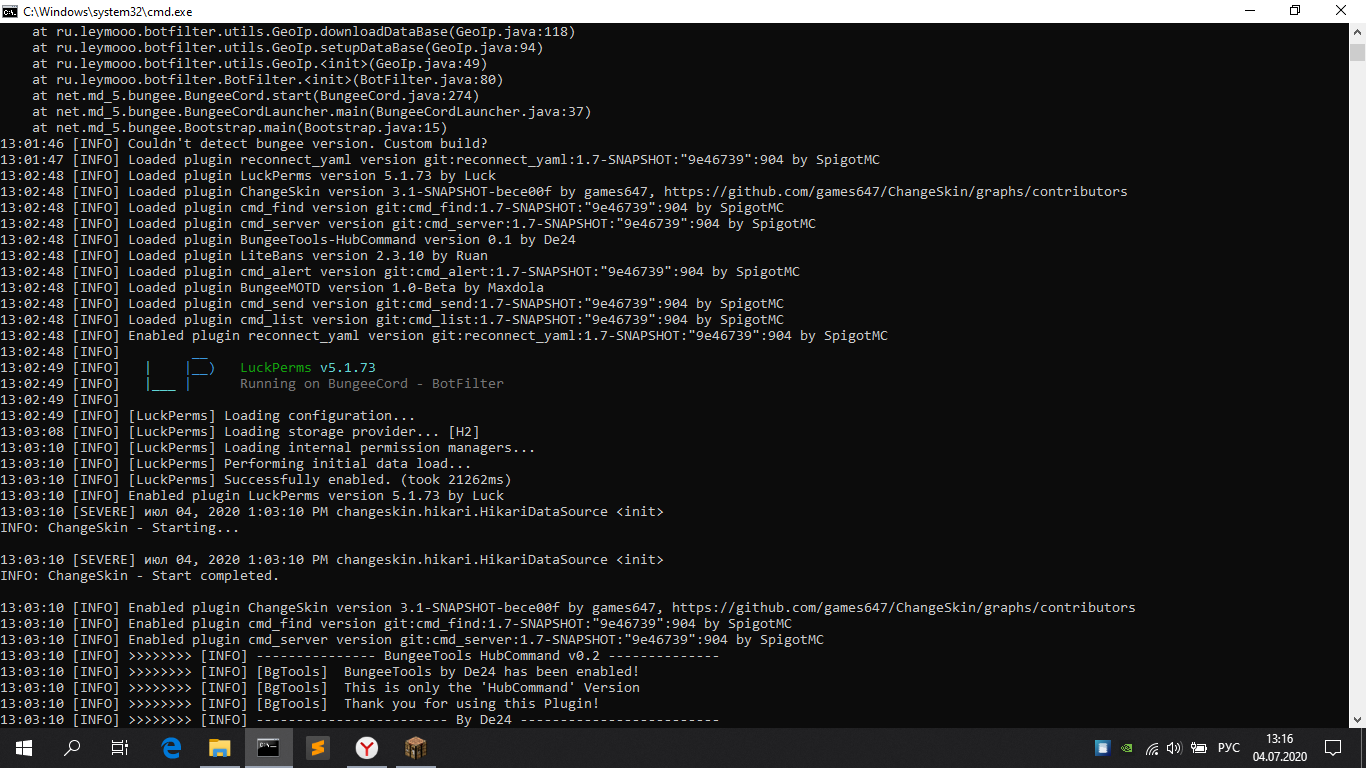Click the cmd.exe title bar icon
Screen dimensions: 1366x768
(x=11, y=11)
